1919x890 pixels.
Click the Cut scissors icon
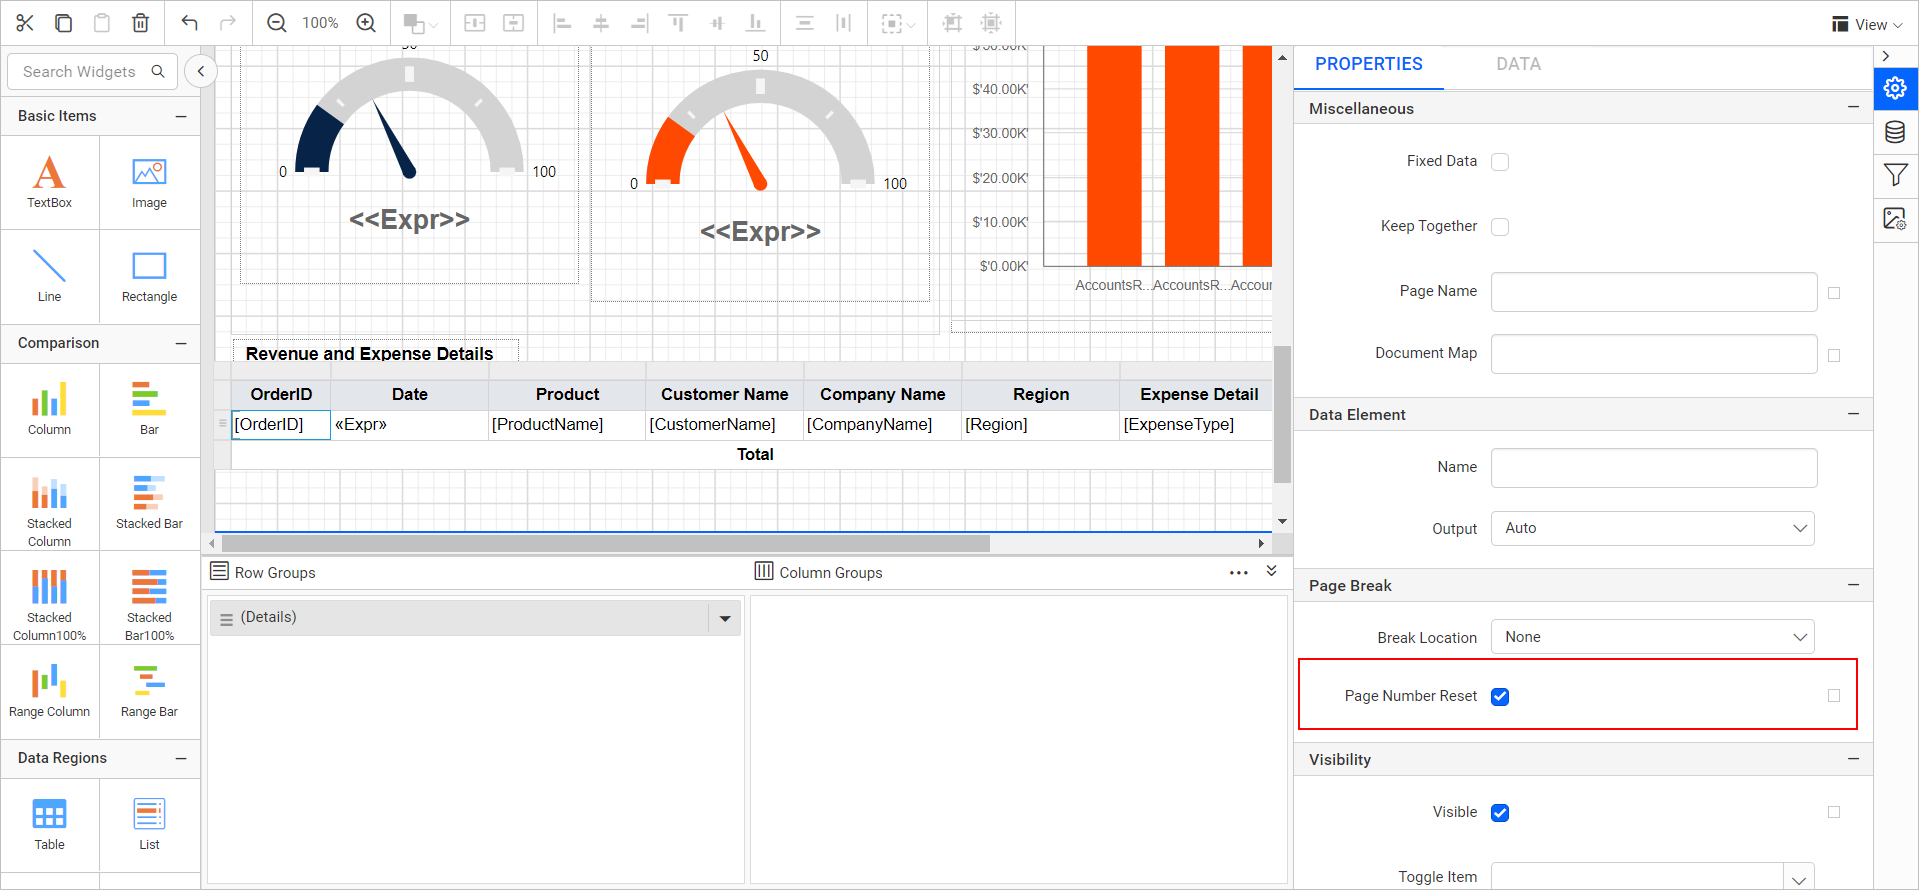(25, 22)
